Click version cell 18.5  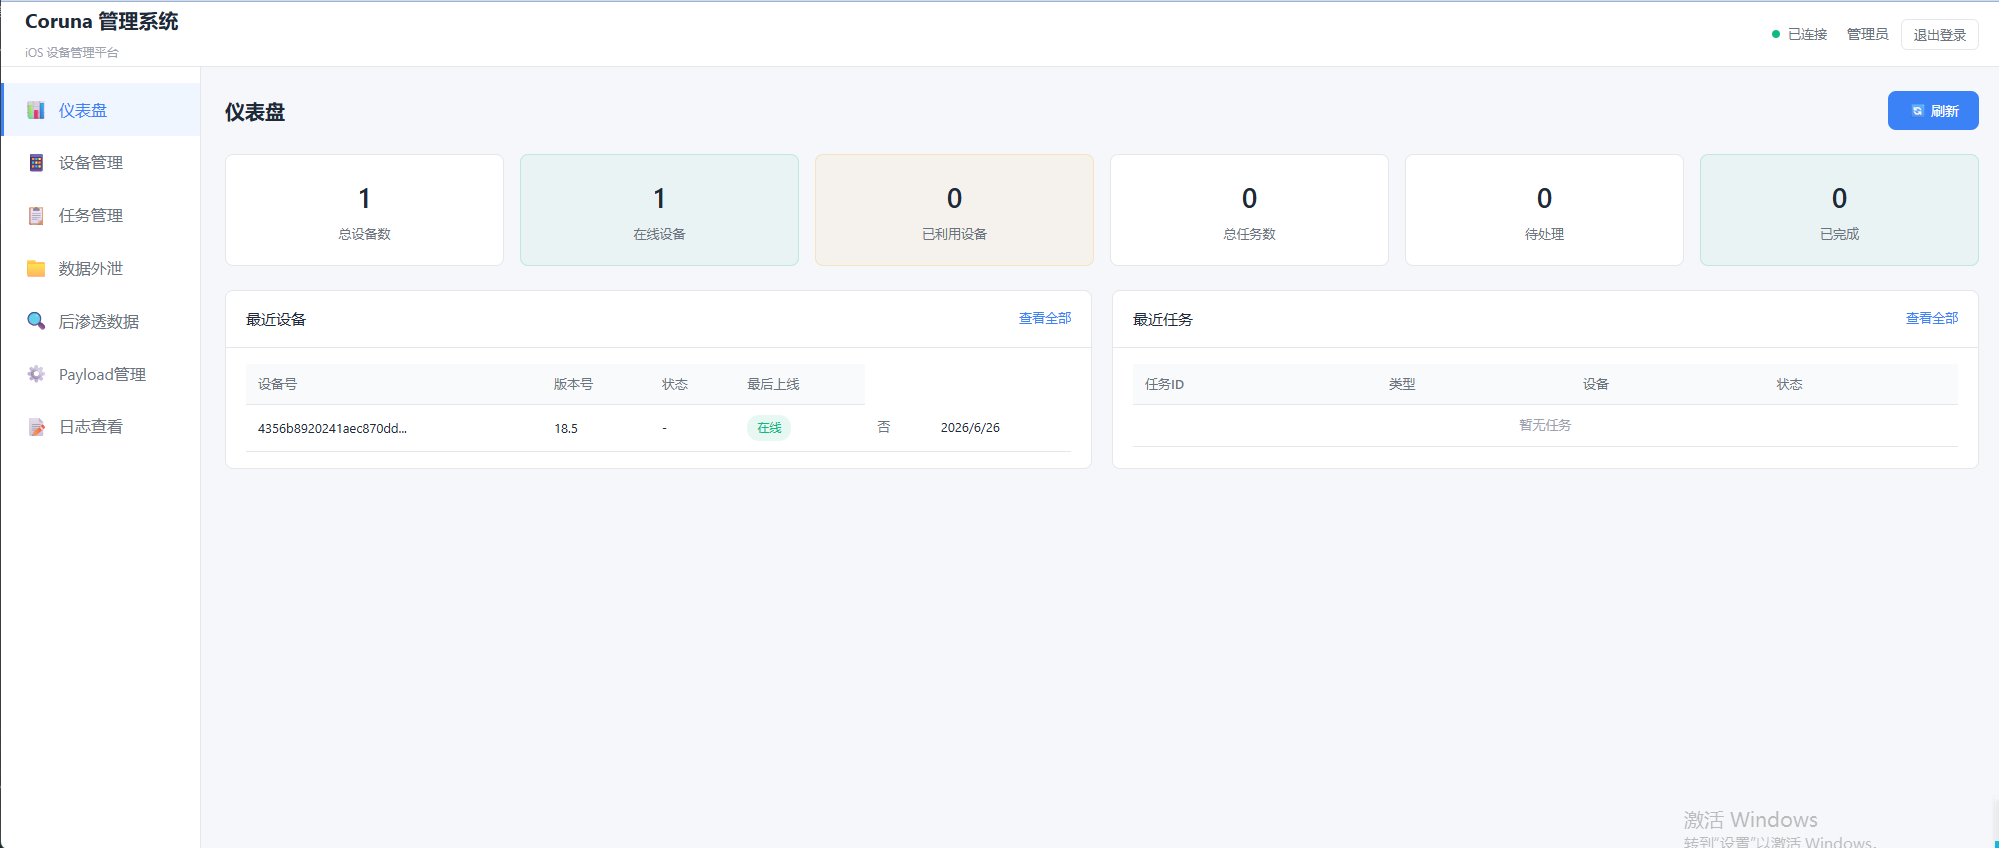pos(566,428)
